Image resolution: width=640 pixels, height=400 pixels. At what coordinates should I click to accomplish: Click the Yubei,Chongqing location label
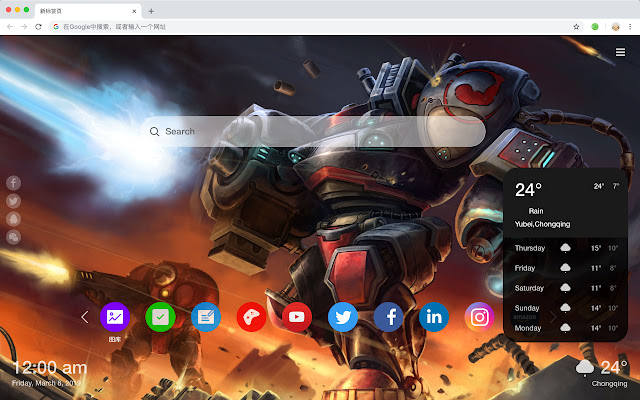542,224
